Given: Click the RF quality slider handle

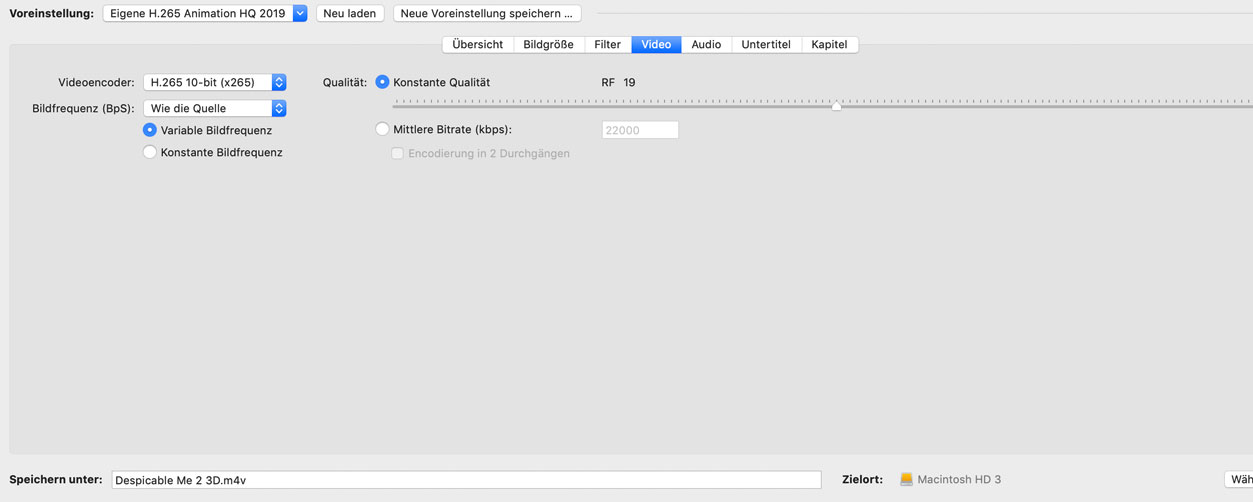Looking at the screenshot, I should (836, 106).
